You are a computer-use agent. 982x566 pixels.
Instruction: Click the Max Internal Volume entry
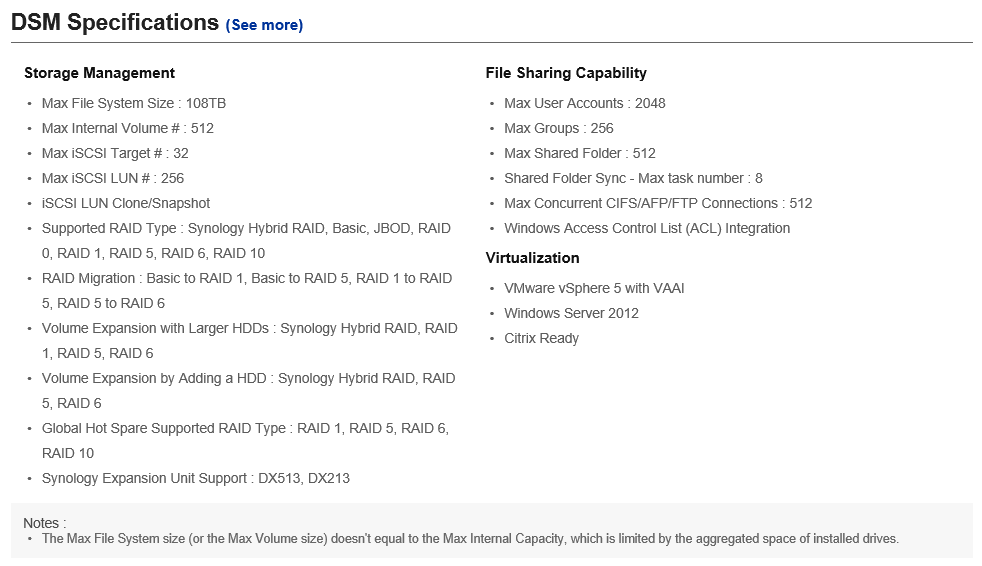(x=128, y=128)
